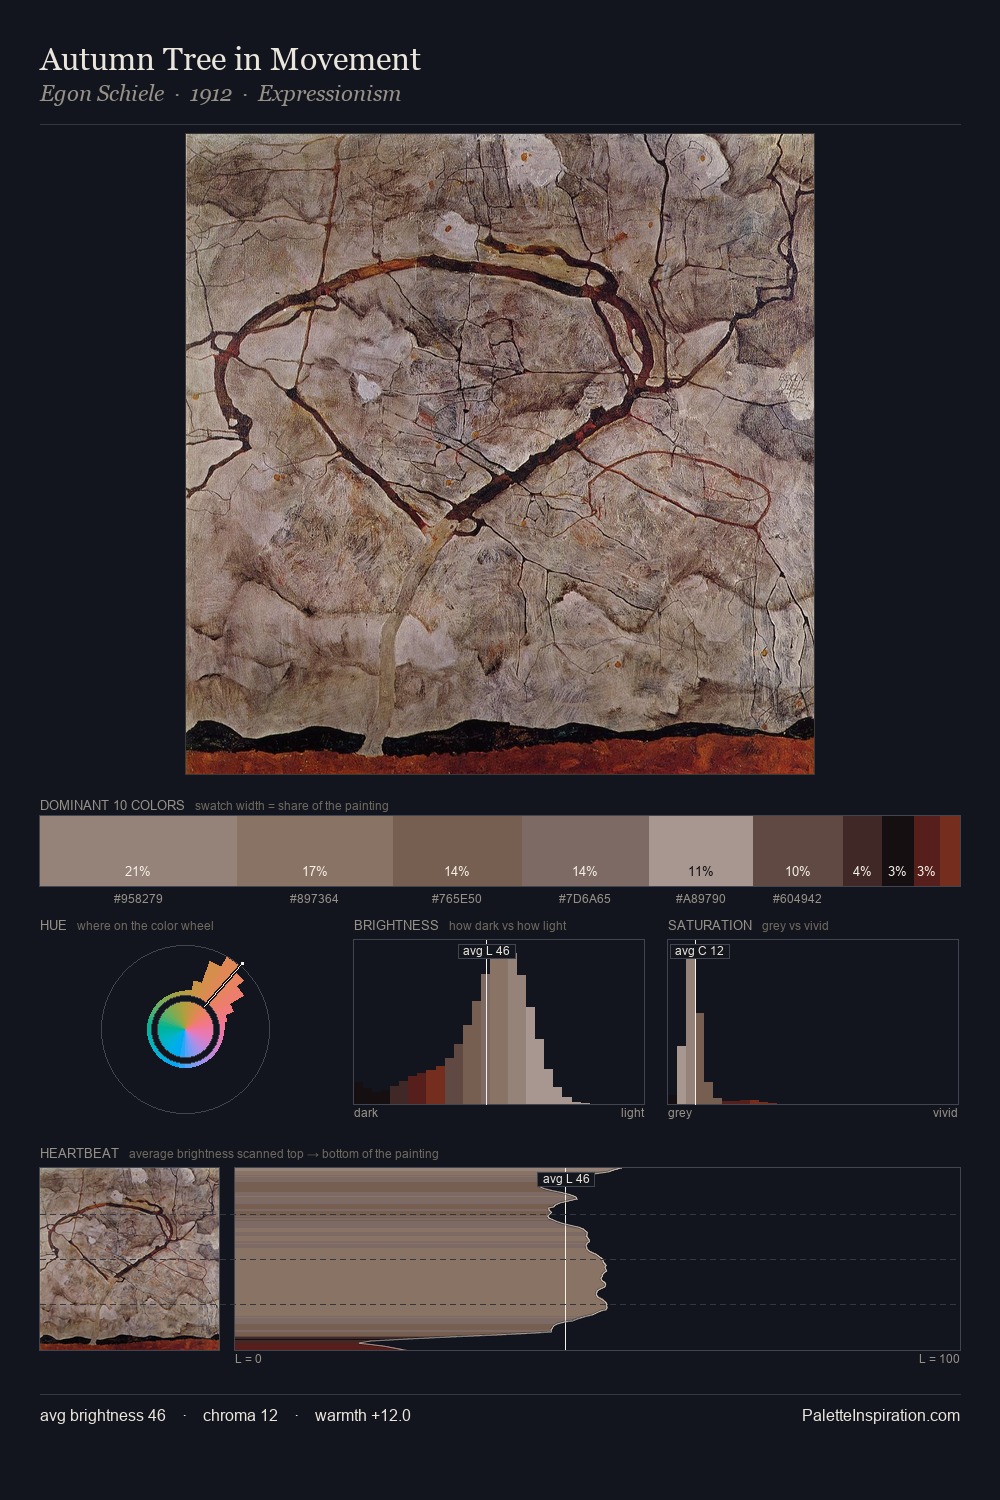Select the 4% dark brown swatch
The image size is (1000, 1500).
pyautogui.click(x=862, y=851)
